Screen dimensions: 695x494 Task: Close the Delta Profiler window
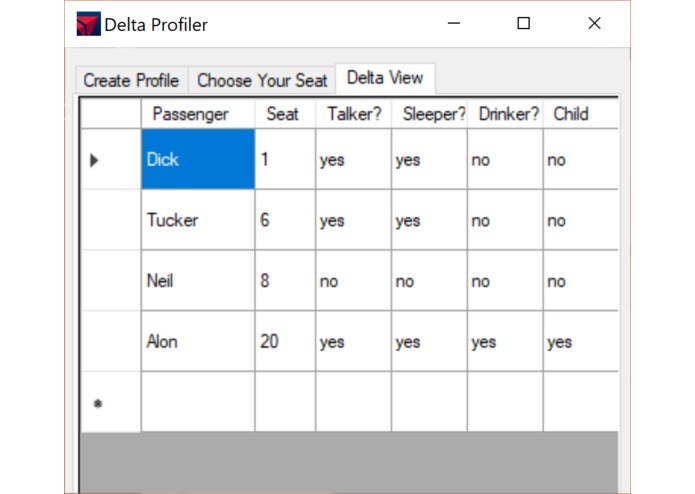coord(594,23)
